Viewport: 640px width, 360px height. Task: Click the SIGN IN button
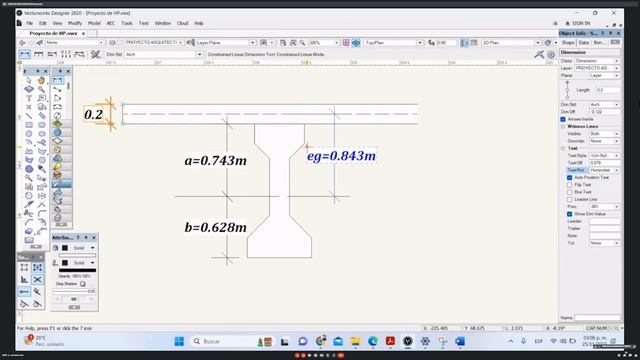(x=578, y=23)
